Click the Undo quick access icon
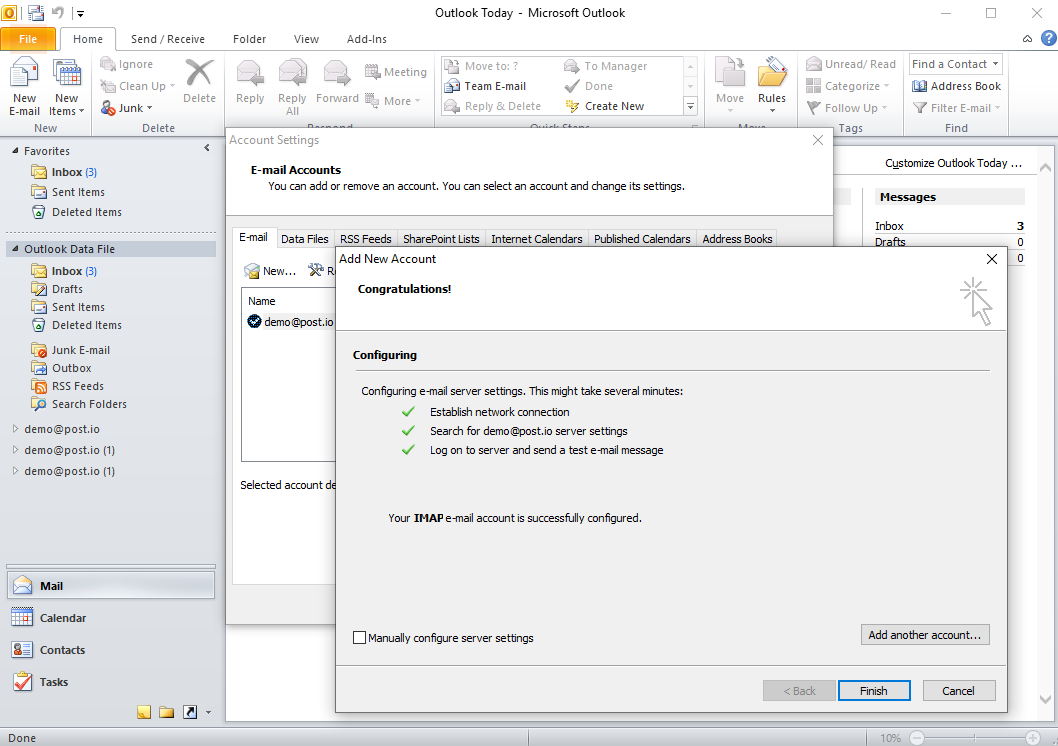This screenshot has height=746, width=1058. coord(57,13)
